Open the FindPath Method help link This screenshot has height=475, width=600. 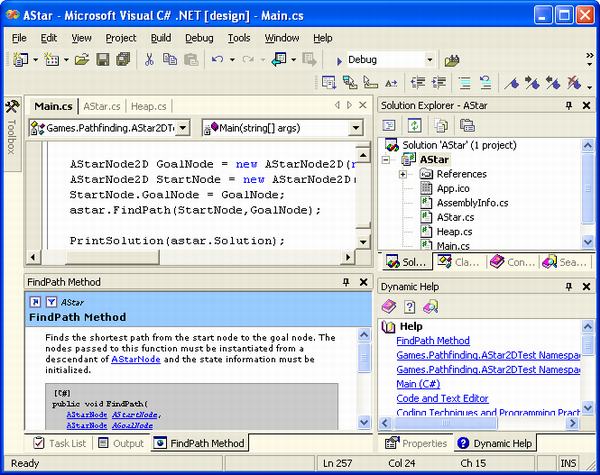click(x=433, y=341)
